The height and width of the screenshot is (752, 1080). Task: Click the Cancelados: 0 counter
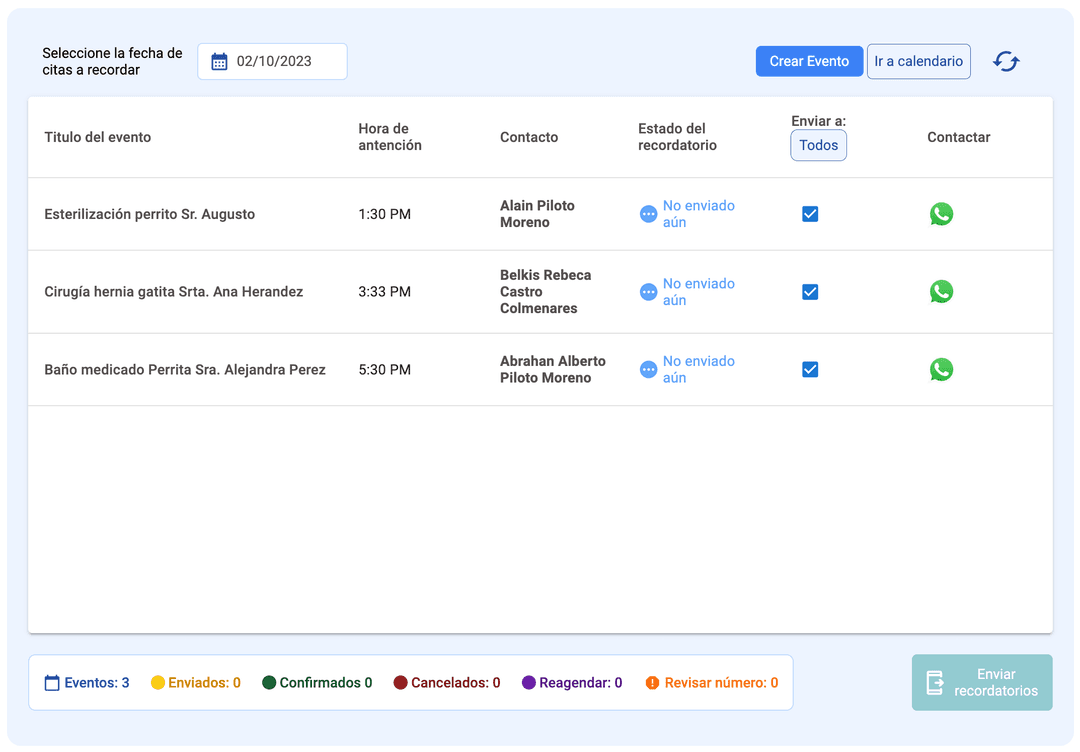pyautogui.click(x=447, y=682)
